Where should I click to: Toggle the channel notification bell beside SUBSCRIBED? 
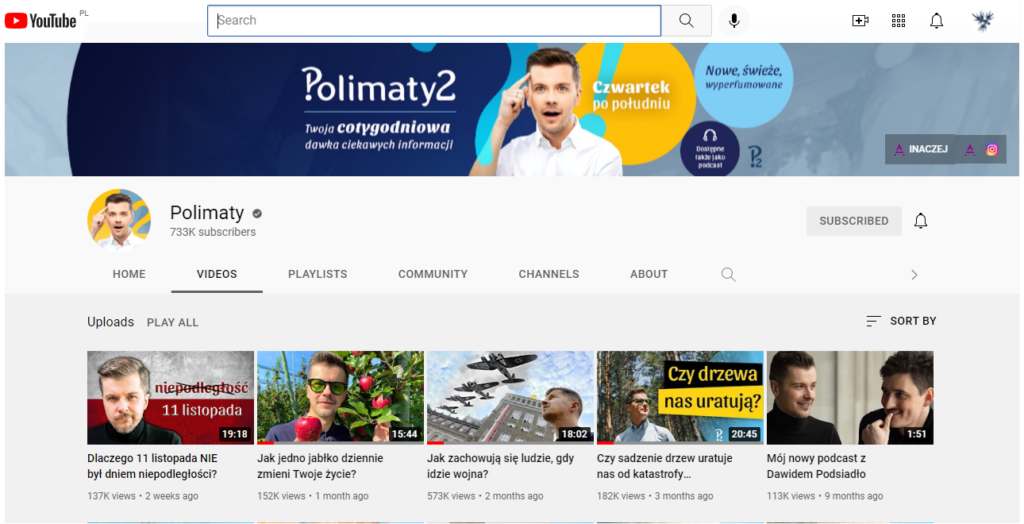(x=921, y=221)
